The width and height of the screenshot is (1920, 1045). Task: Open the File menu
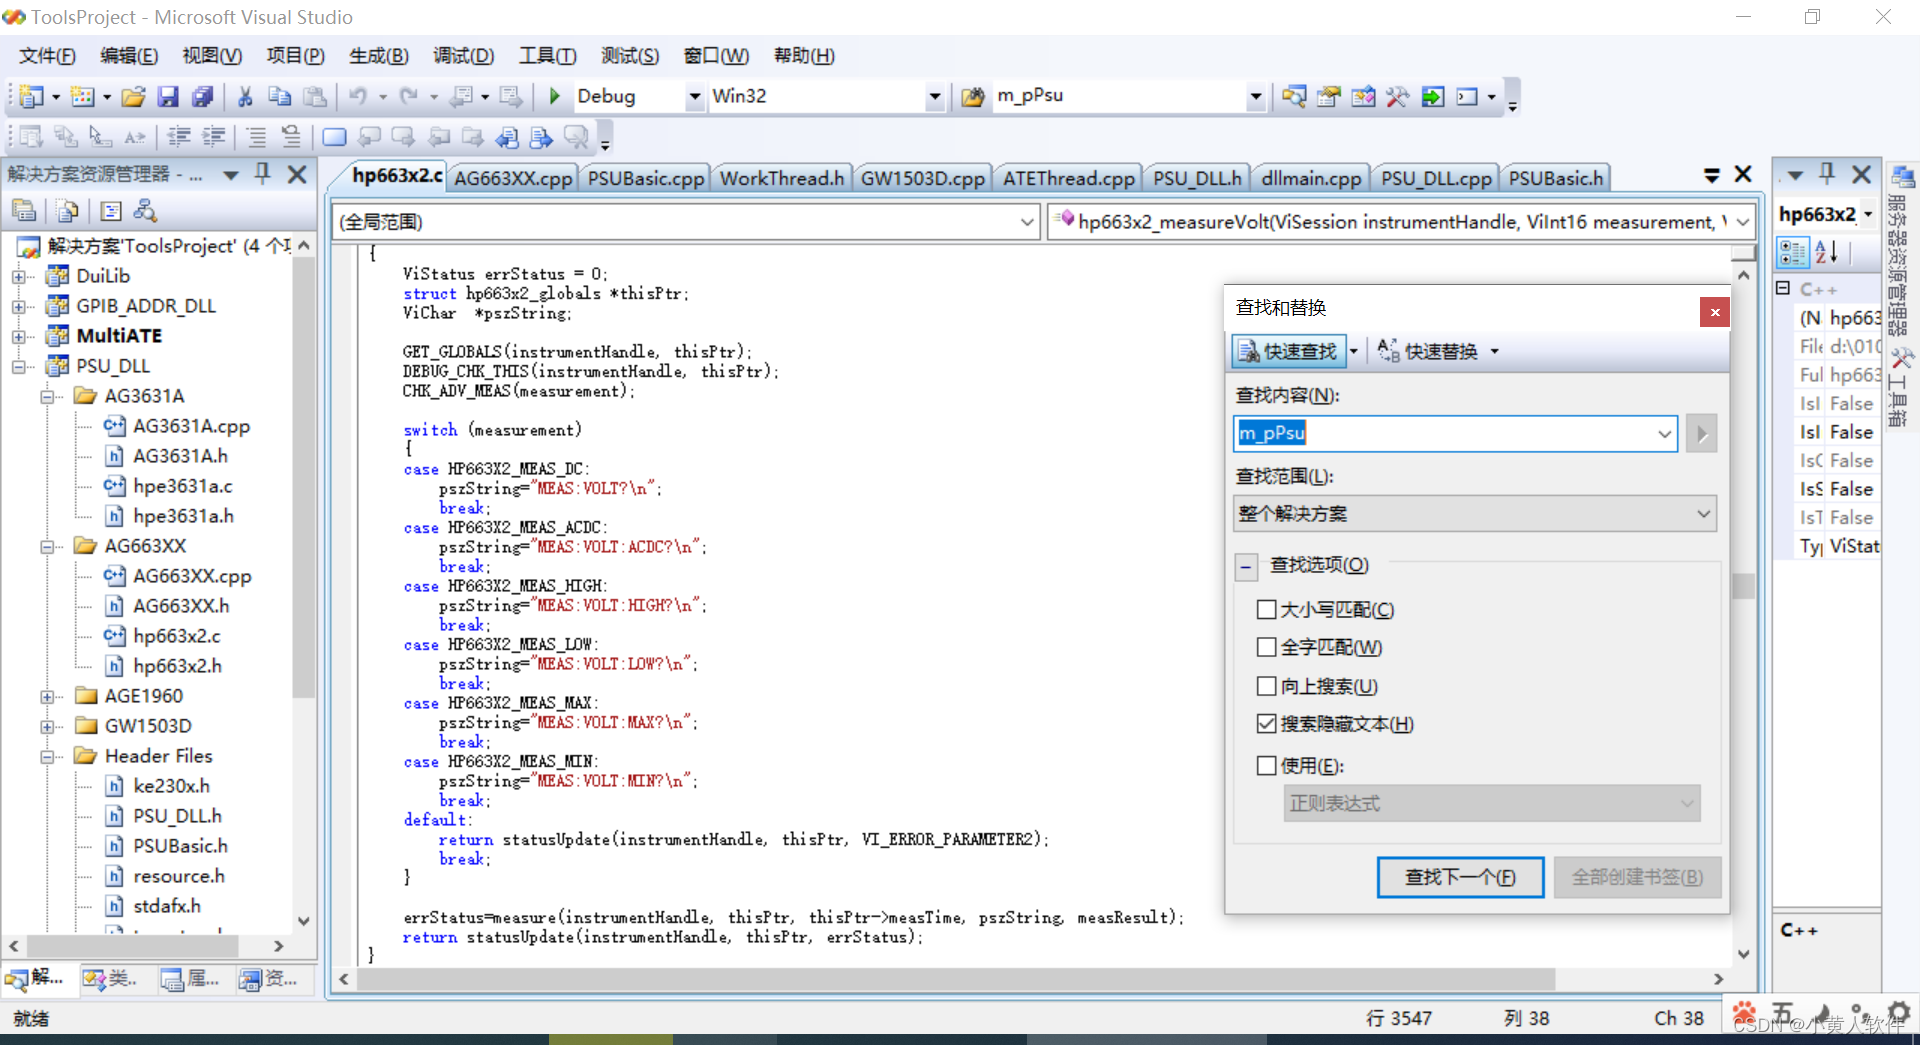(x=47, y=56)
